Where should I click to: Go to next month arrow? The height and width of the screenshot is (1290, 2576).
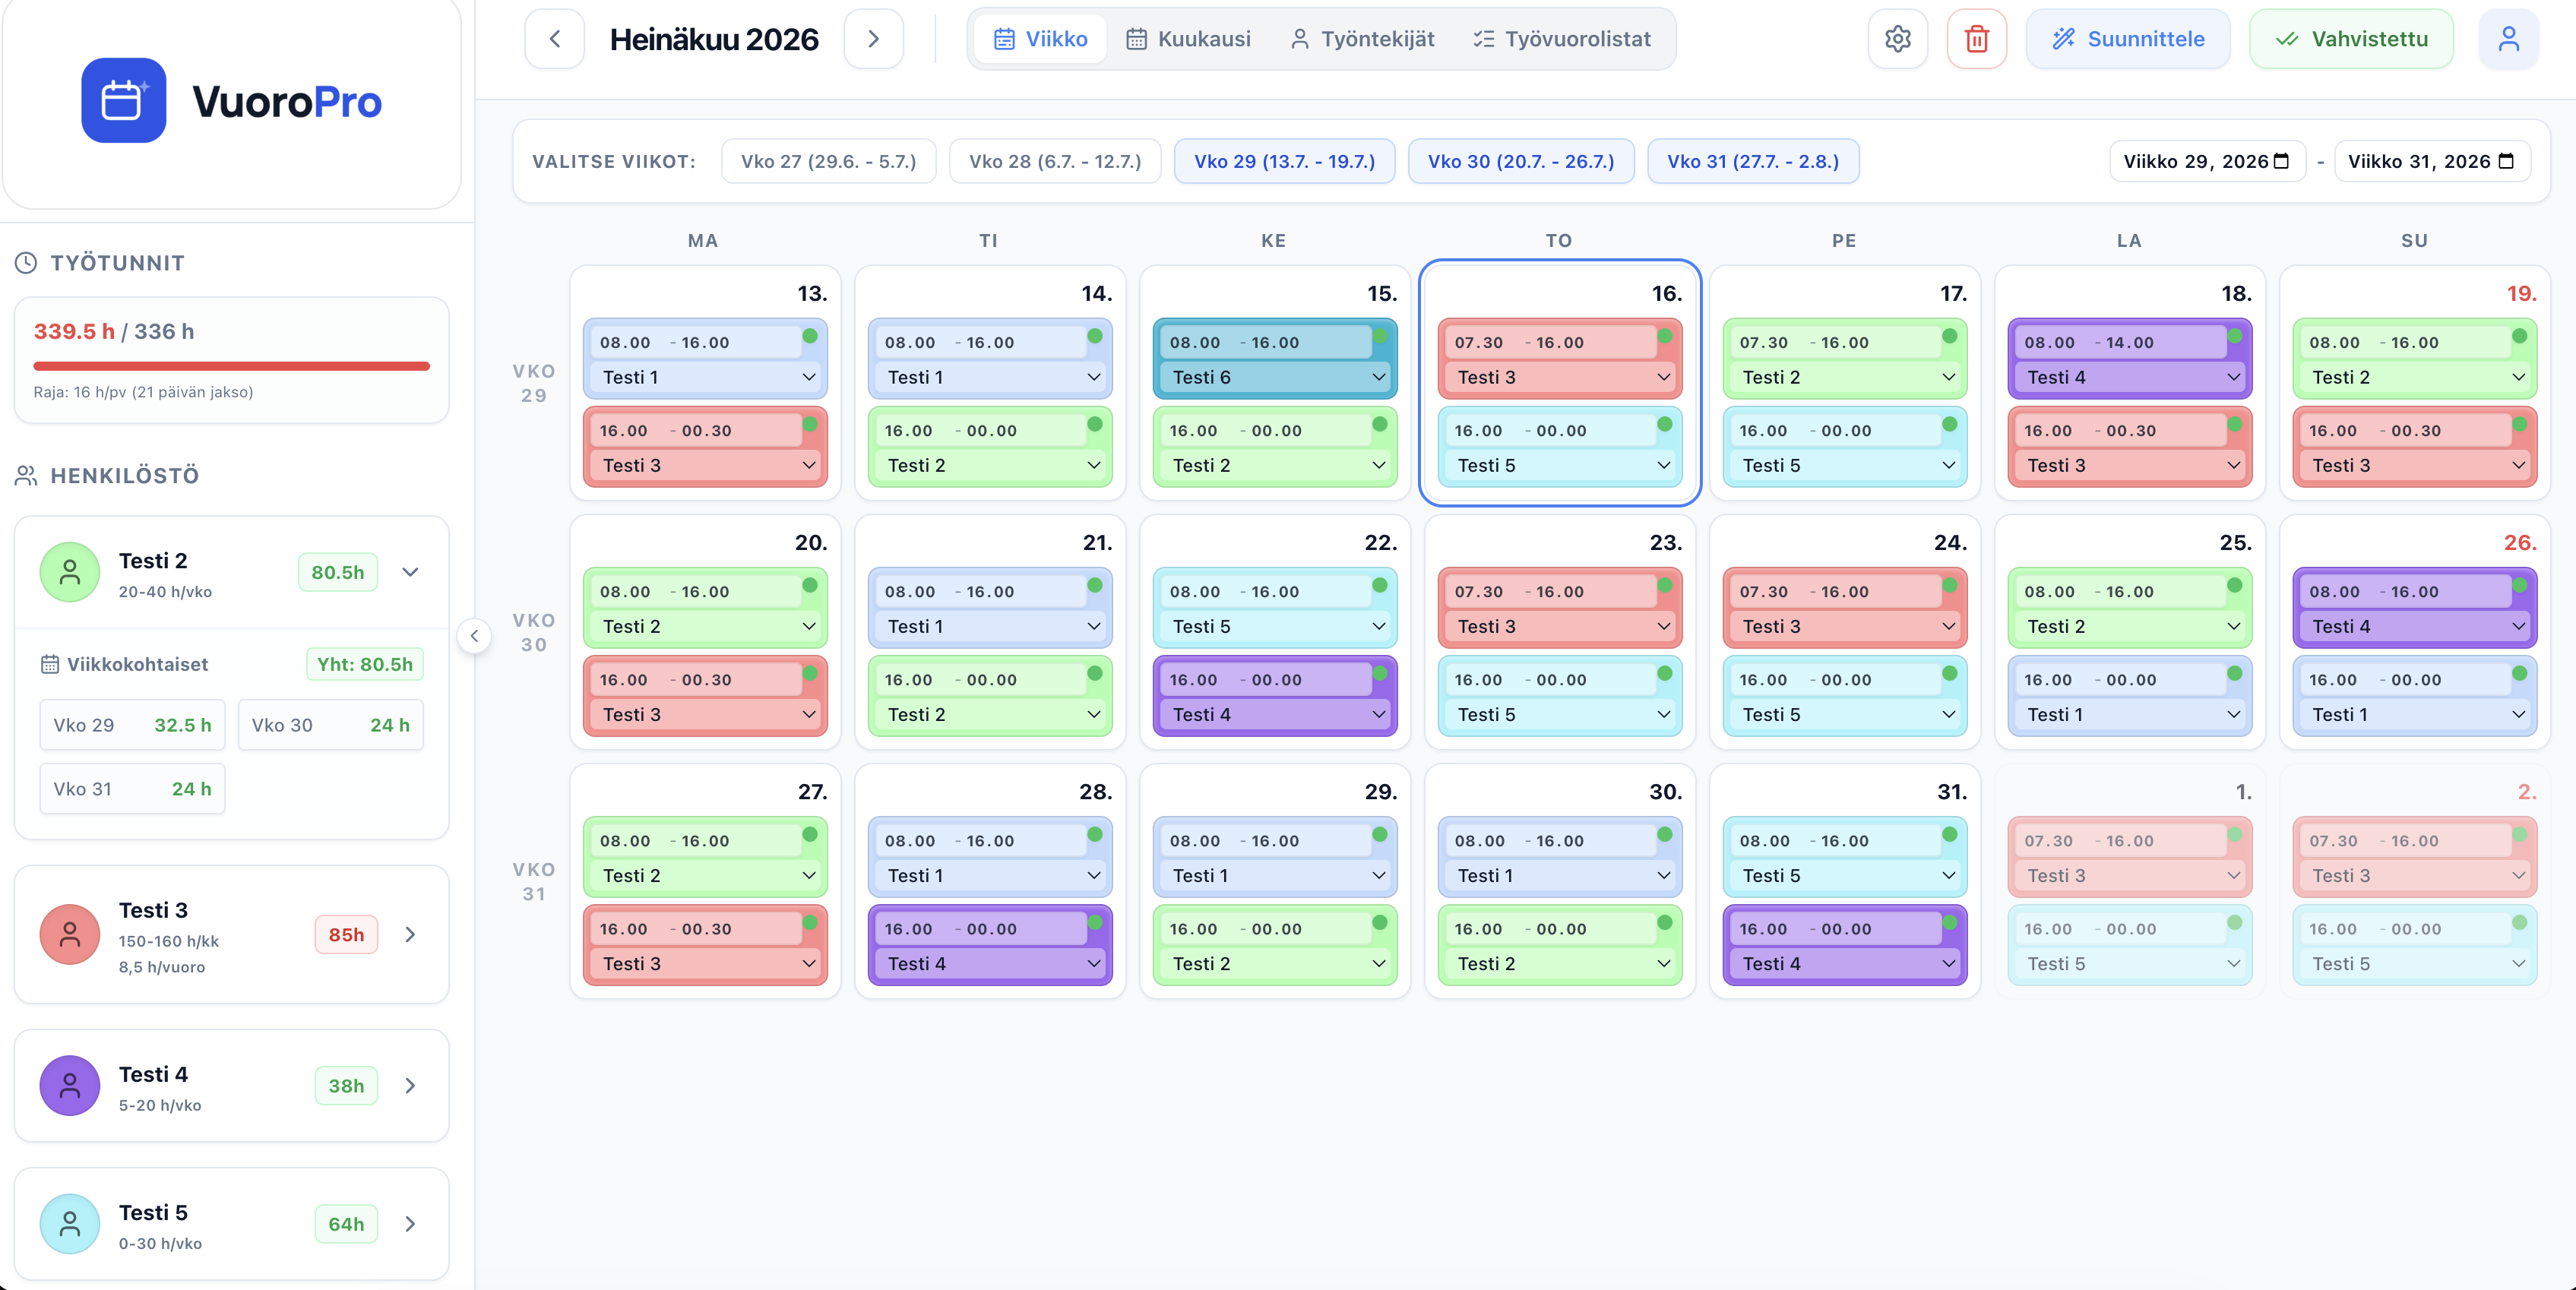point(873,39)
